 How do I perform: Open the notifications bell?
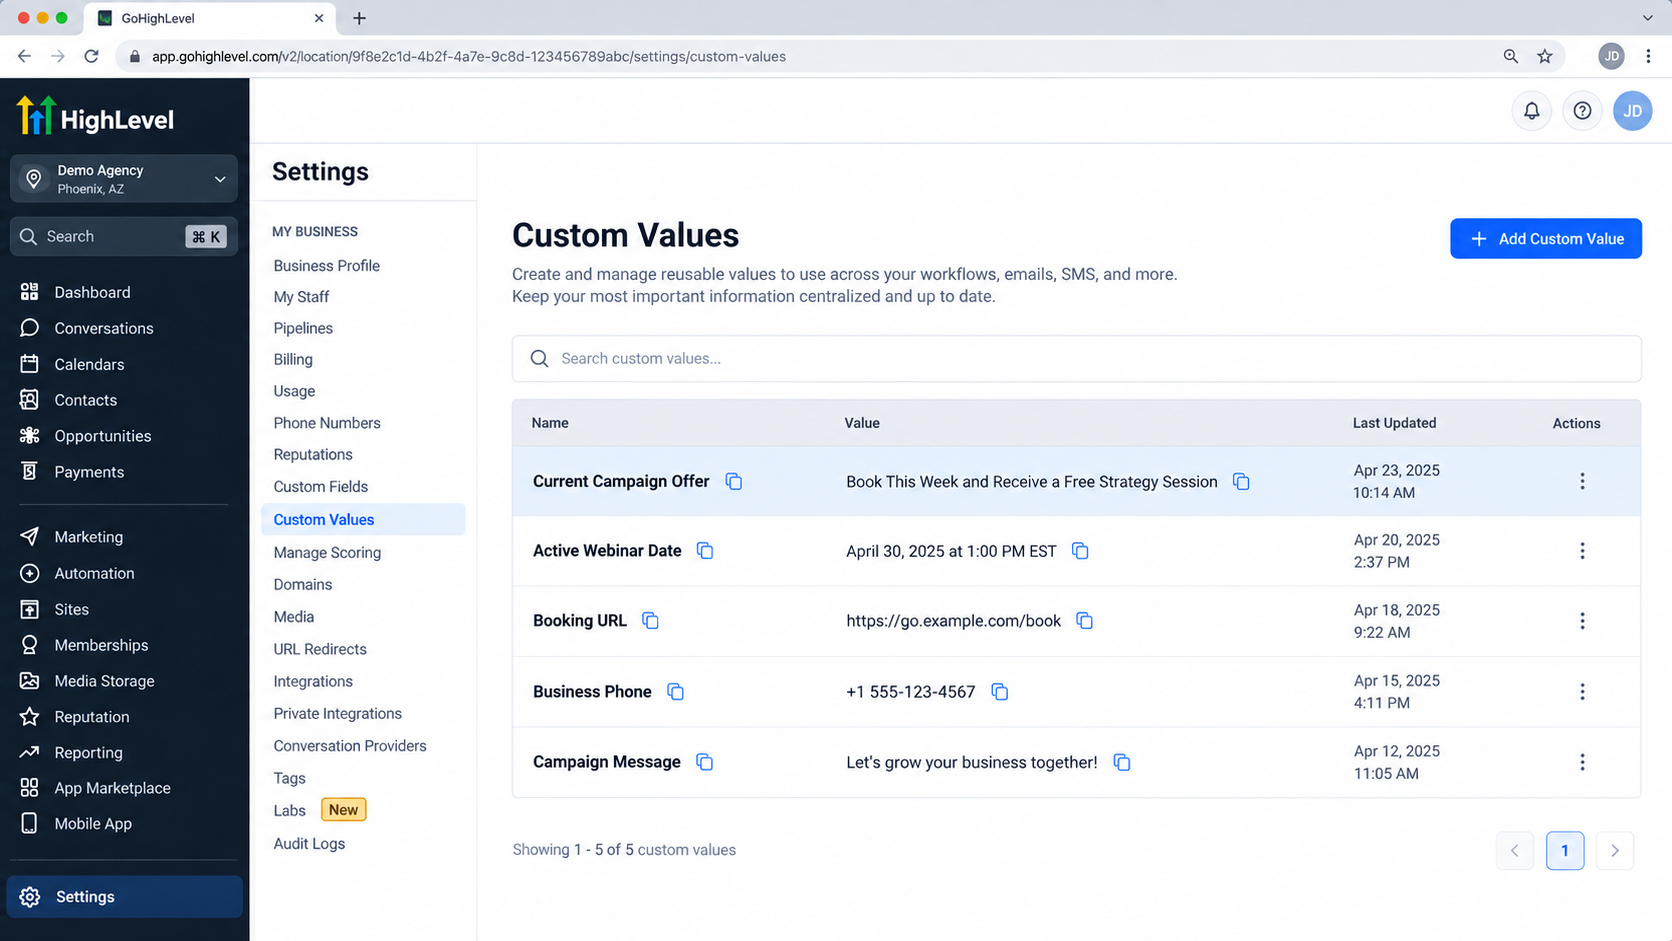[1531, 111]
